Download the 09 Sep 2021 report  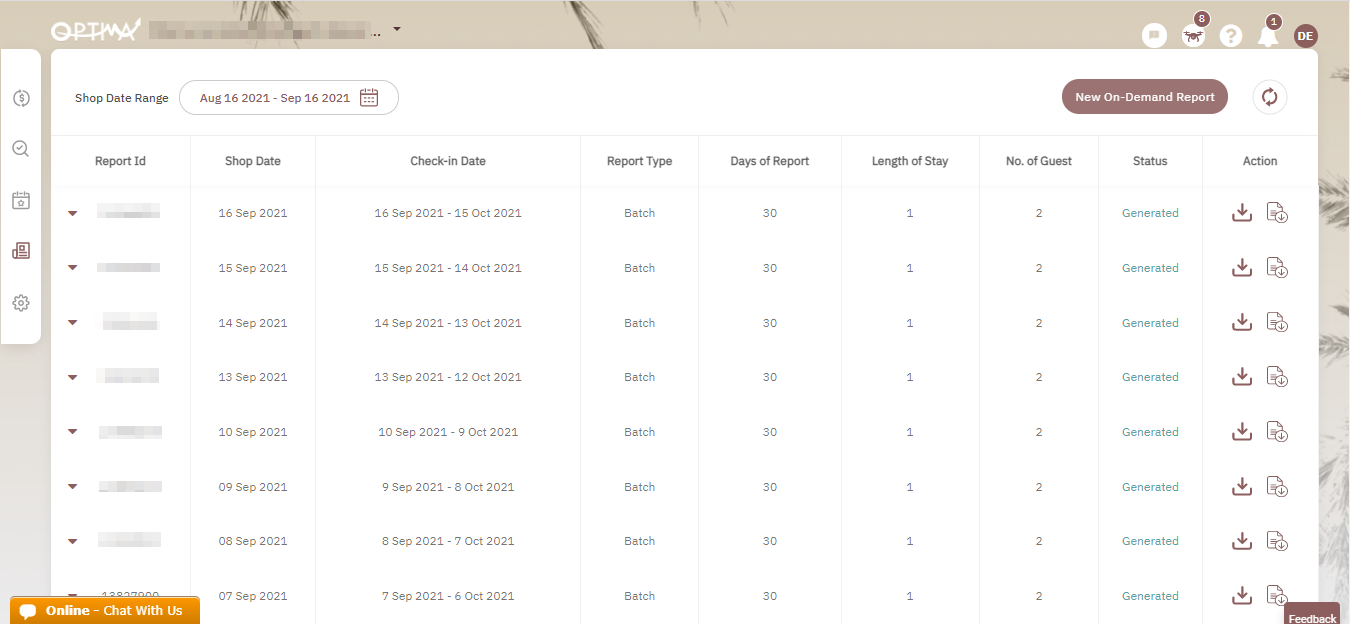1242,487
